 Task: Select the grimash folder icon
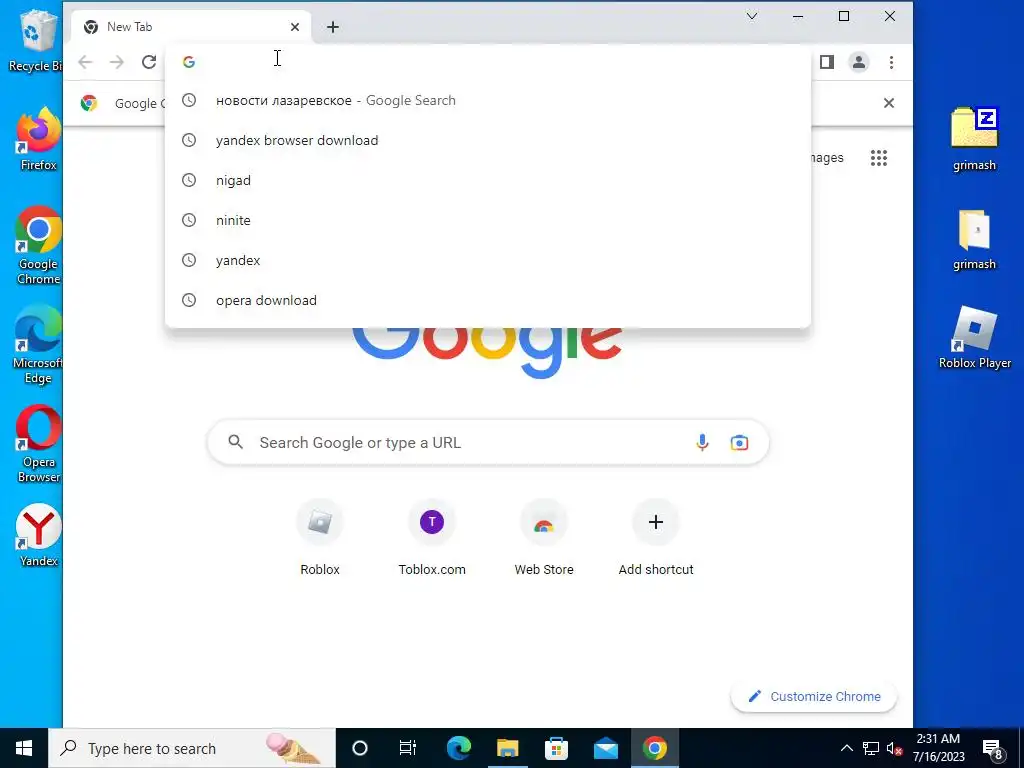tap(974, 240)
